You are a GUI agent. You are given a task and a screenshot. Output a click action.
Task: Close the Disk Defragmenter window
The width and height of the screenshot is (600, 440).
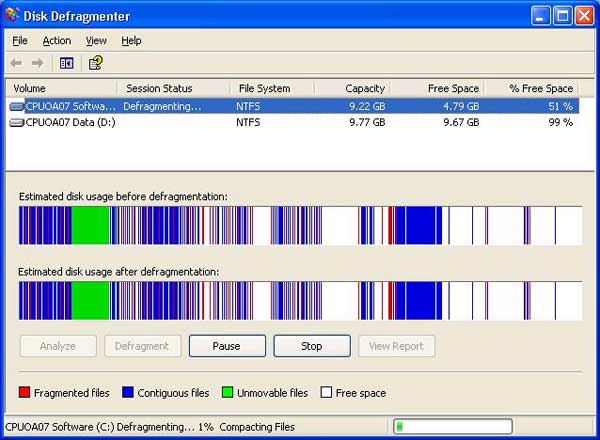point(584,16)
